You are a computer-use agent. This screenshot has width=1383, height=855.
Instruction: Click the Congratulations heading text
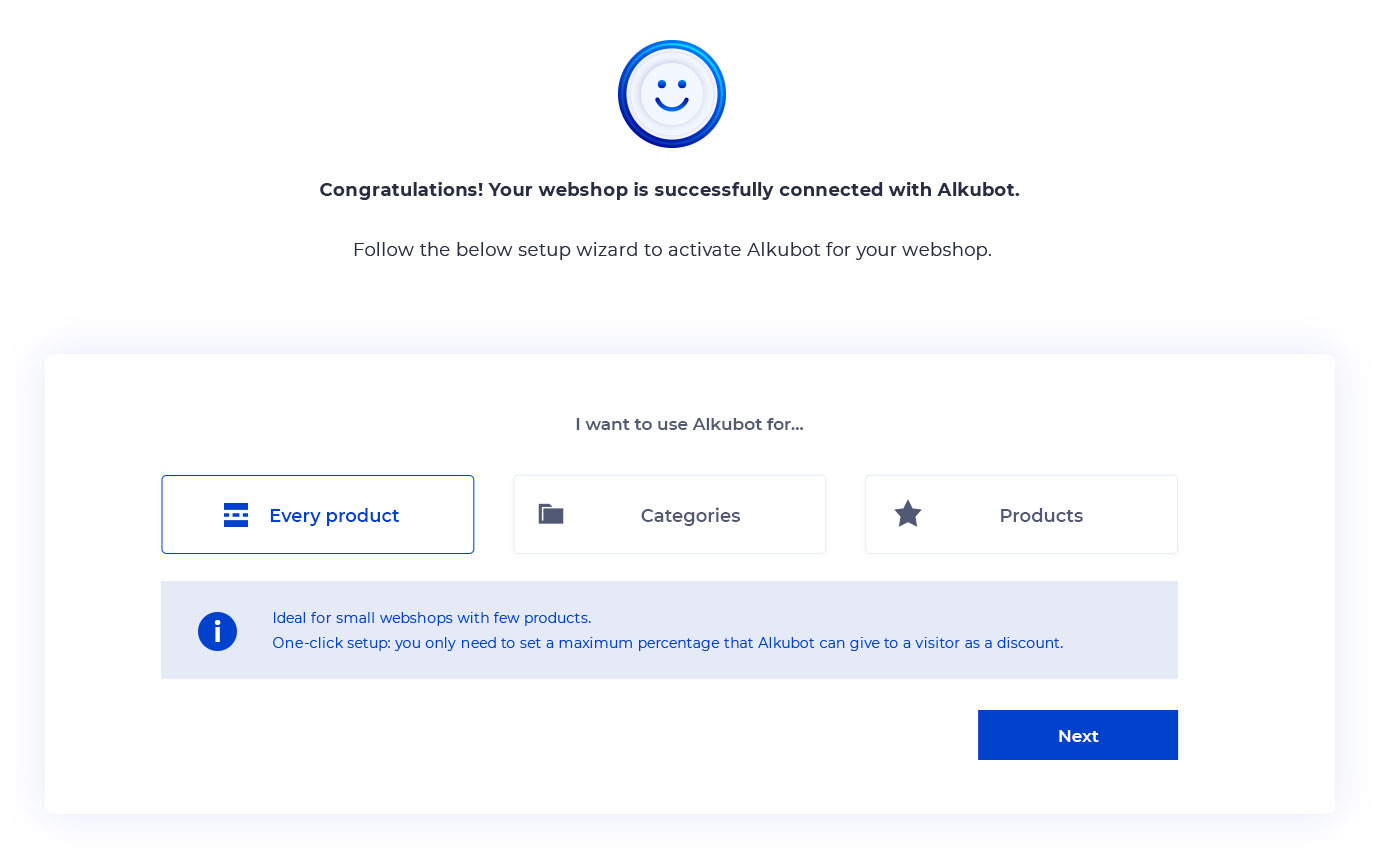coord(669,190)
